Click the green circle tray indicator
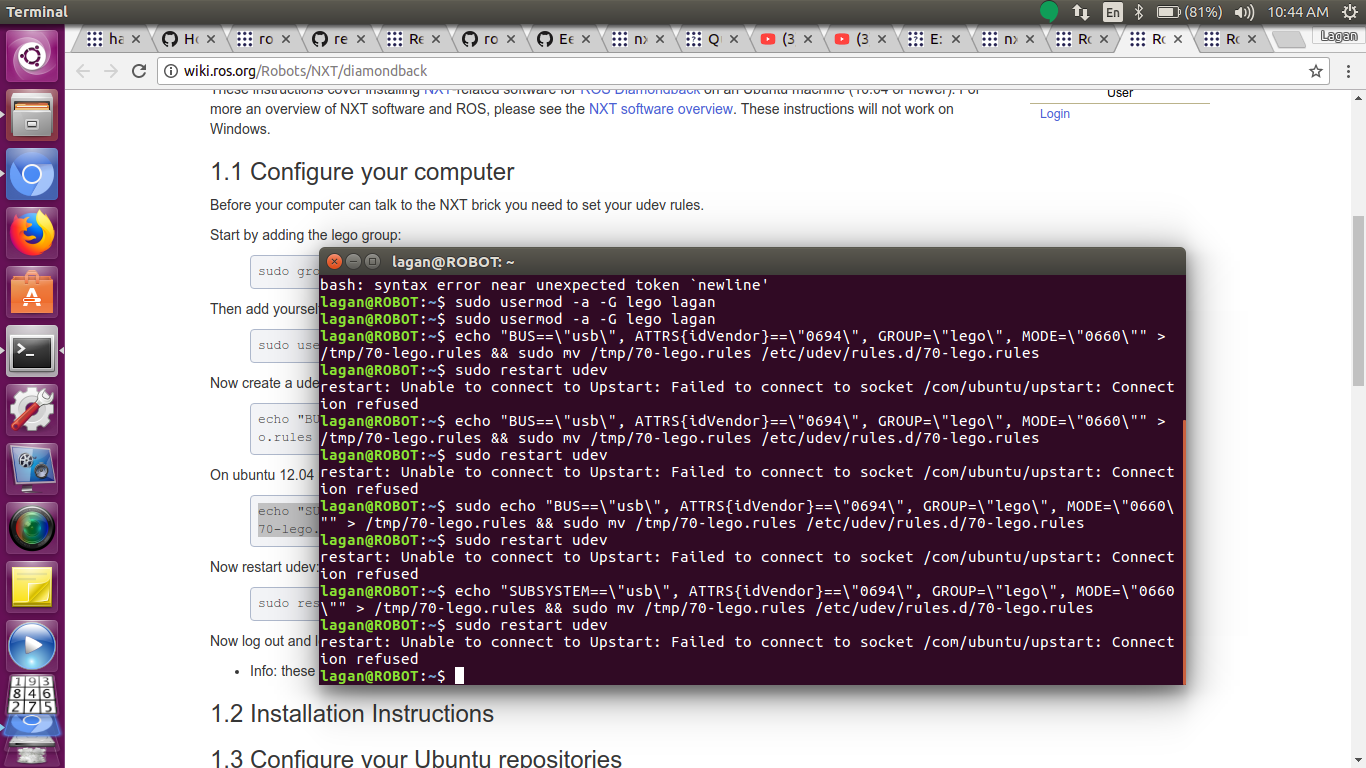The image size is (1366, 768). click(x=1049, y=12)
